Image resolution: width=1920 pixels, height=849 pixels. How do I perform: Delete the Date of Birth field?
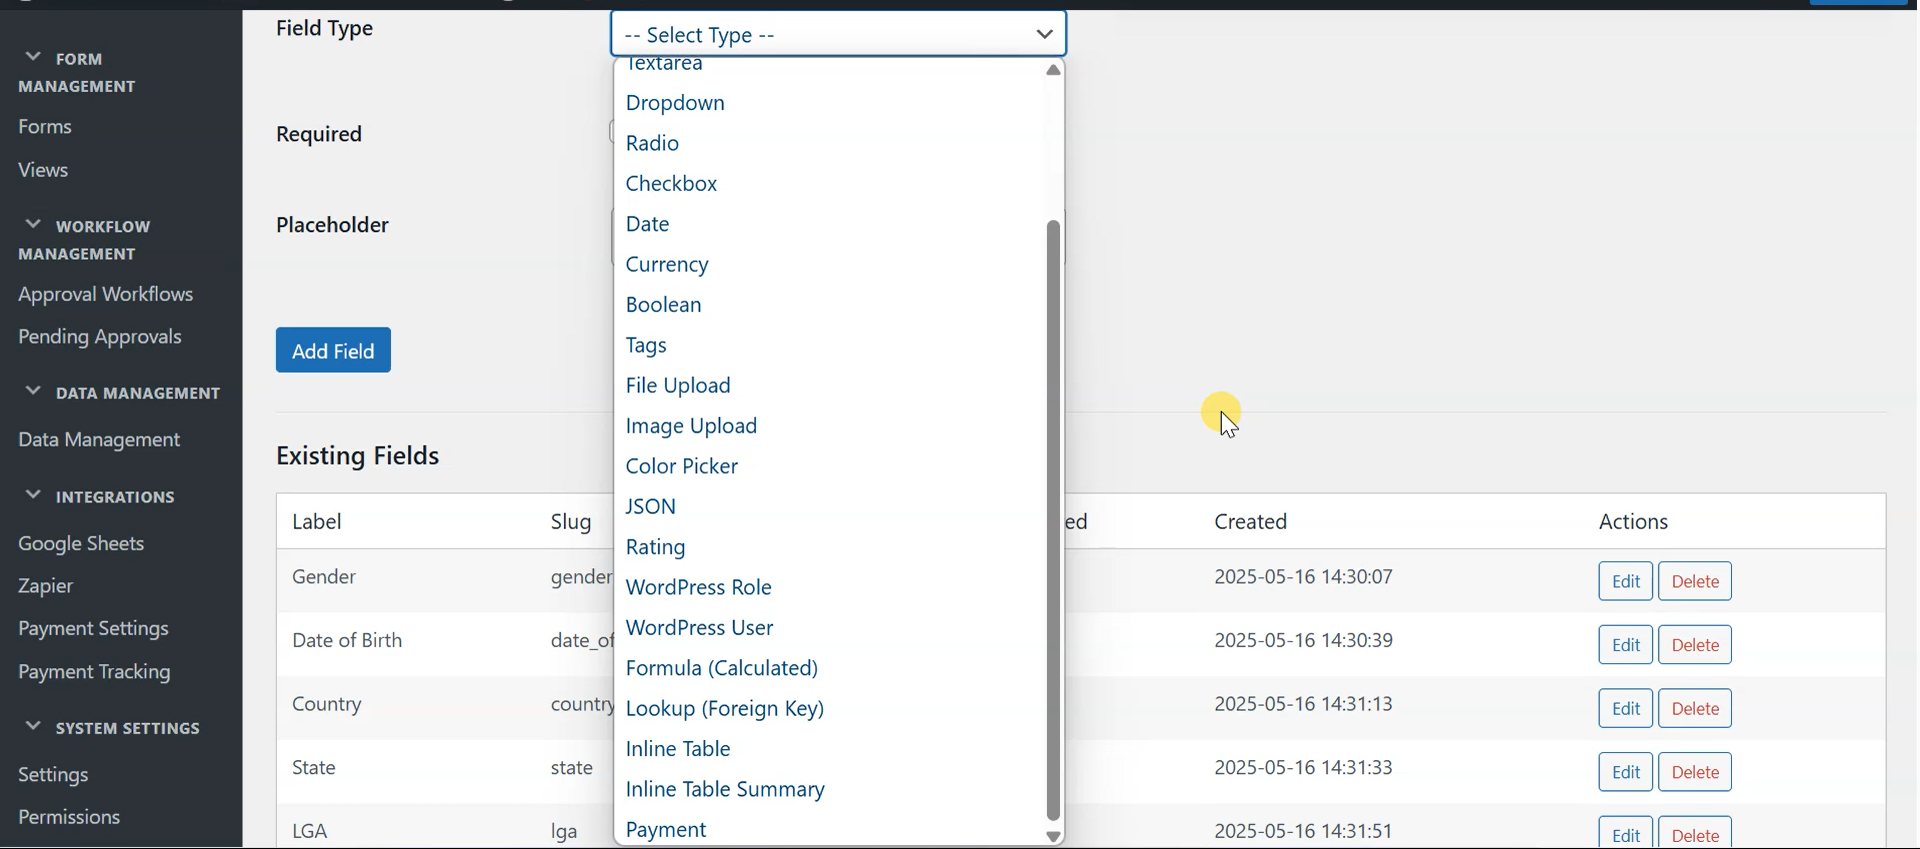coord(1695,645)
